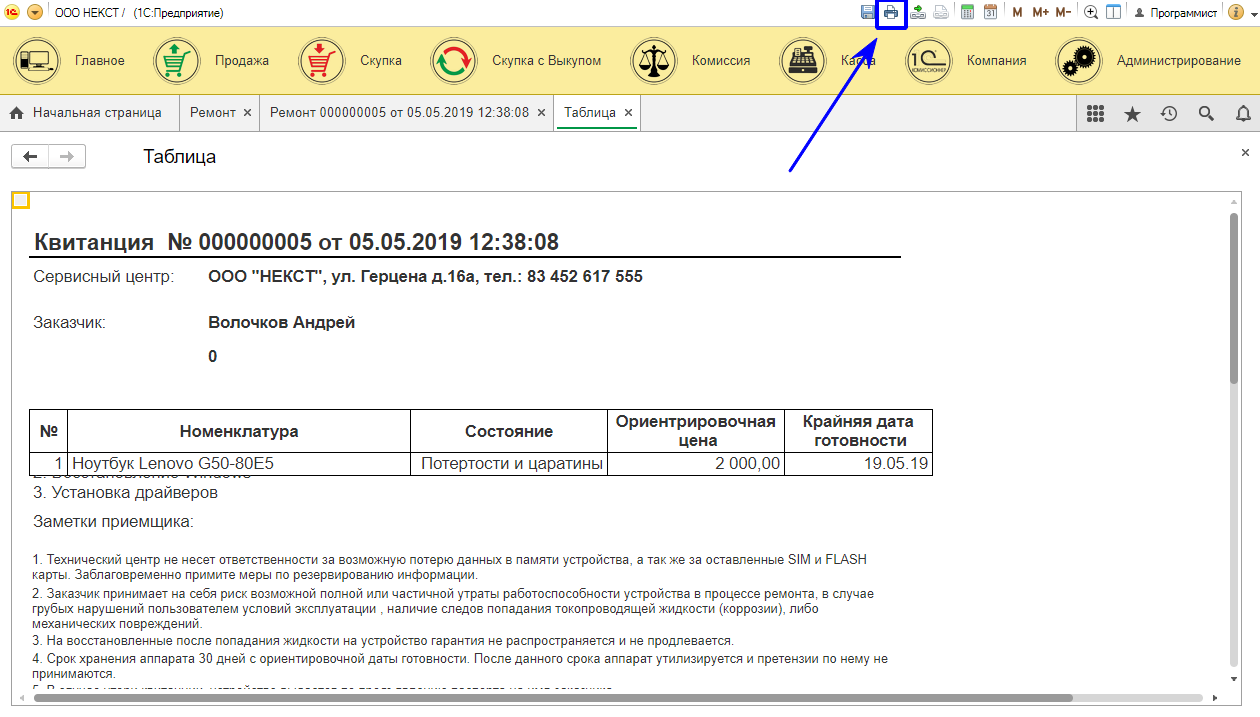Screen dimensions: 1260x717
Task: Click the gears Администрирование icon
Action: pos(1080,61)
